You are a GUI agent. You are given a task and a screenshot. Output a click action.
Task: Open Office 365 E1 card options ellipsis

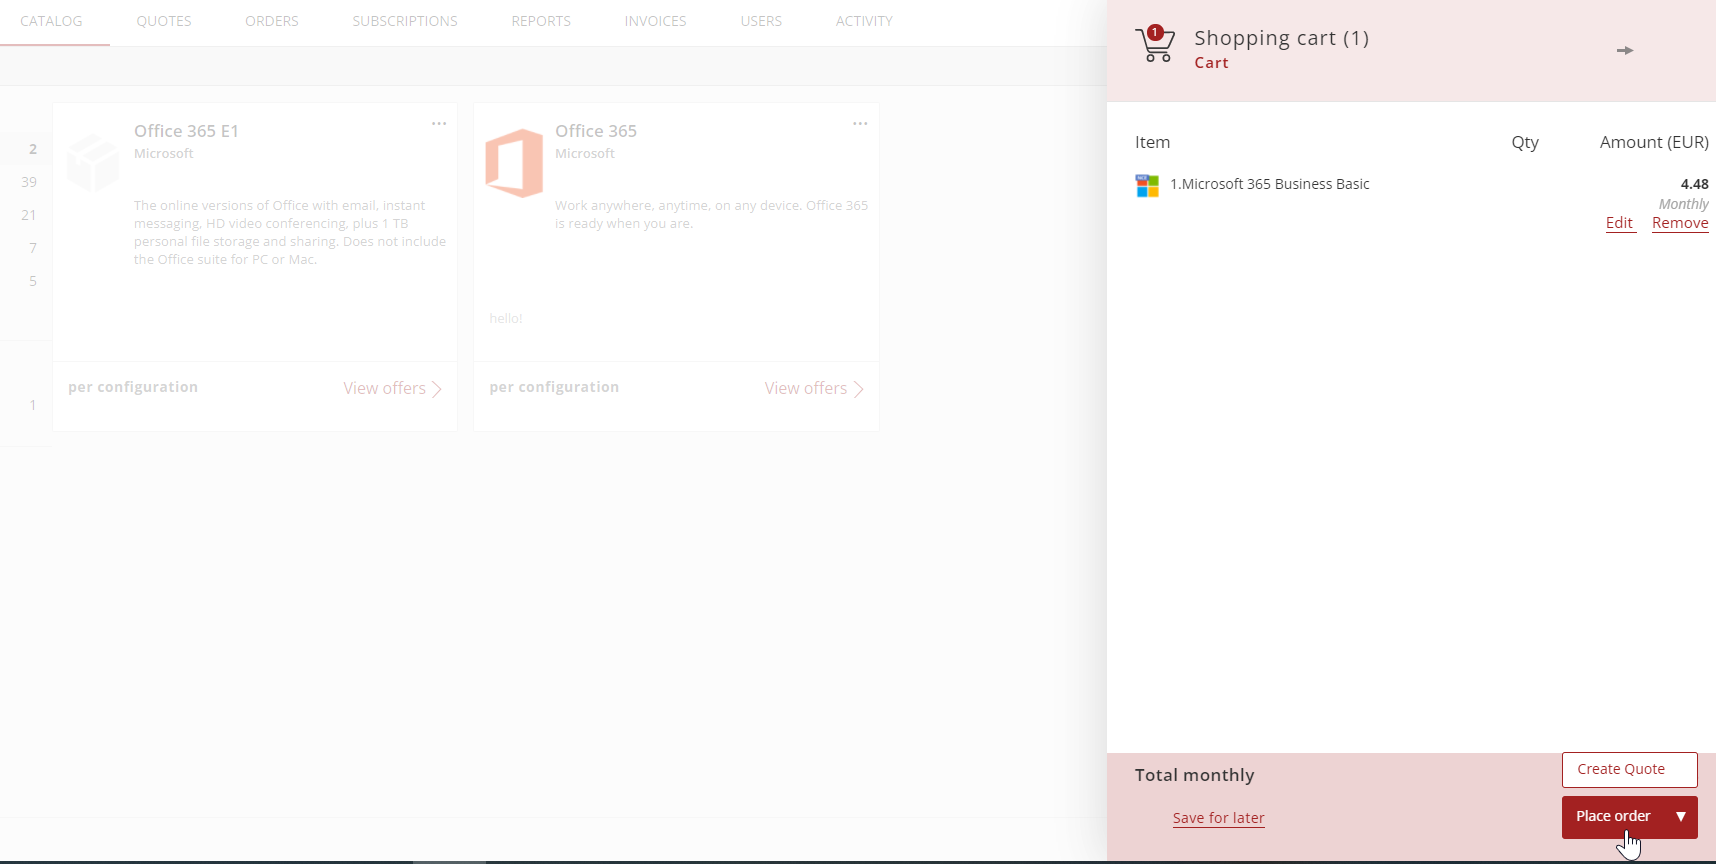(439, 123)
